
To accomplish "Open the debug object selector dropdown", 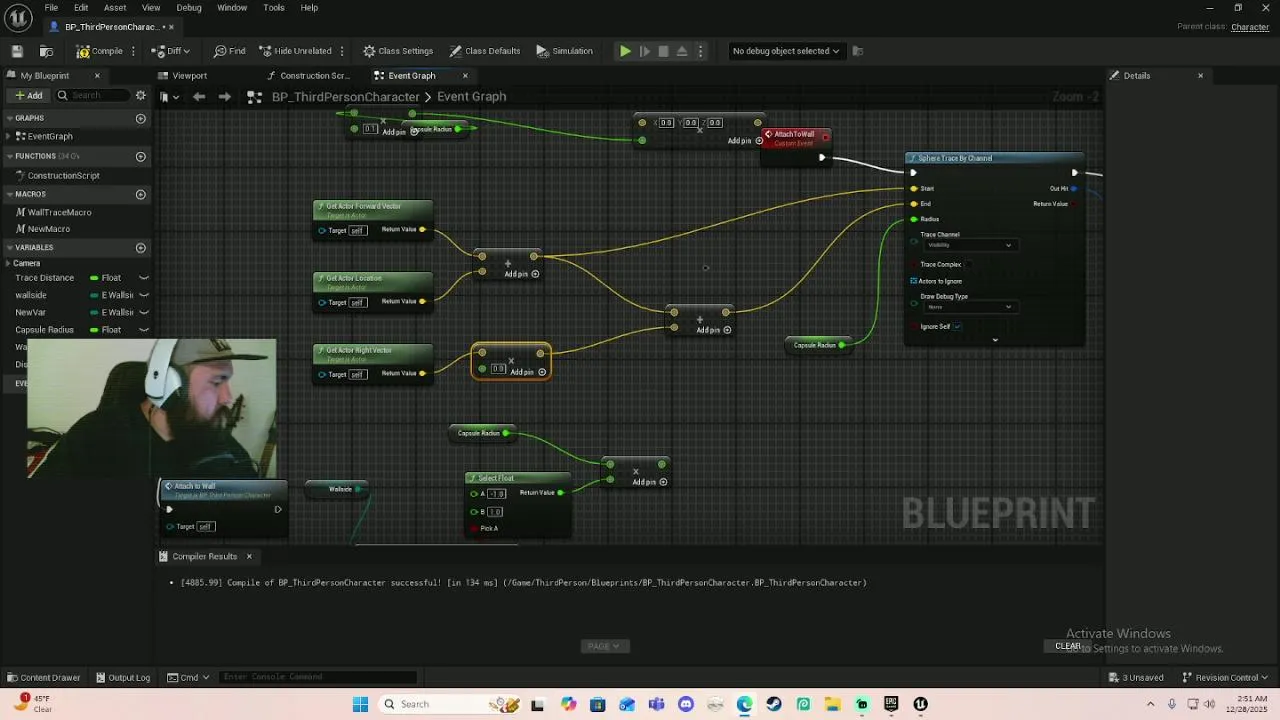I will pyautogui.click(x=786, y=51).
